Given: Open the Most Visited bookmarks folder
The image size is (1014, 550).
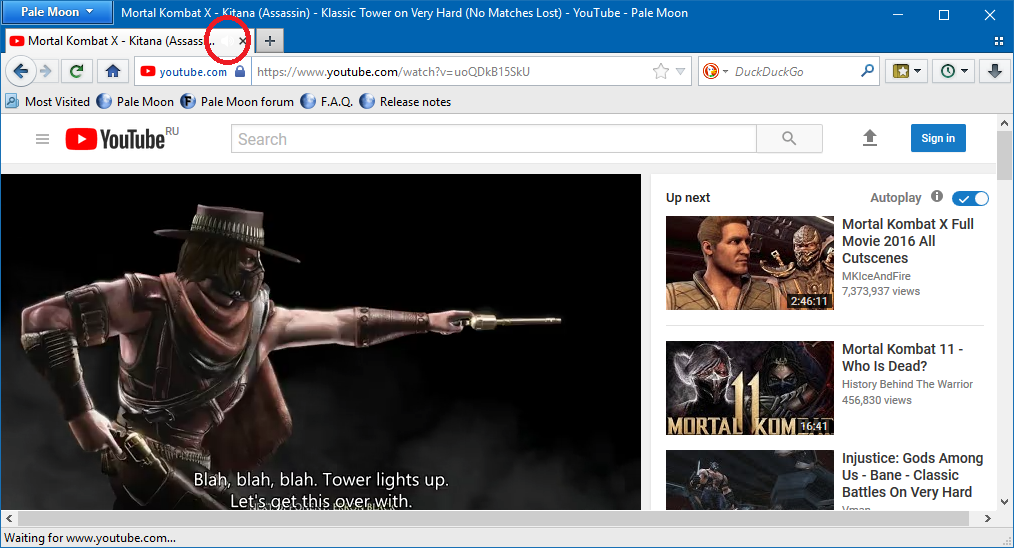Looking at the screenshot, I should click(48, 102).
